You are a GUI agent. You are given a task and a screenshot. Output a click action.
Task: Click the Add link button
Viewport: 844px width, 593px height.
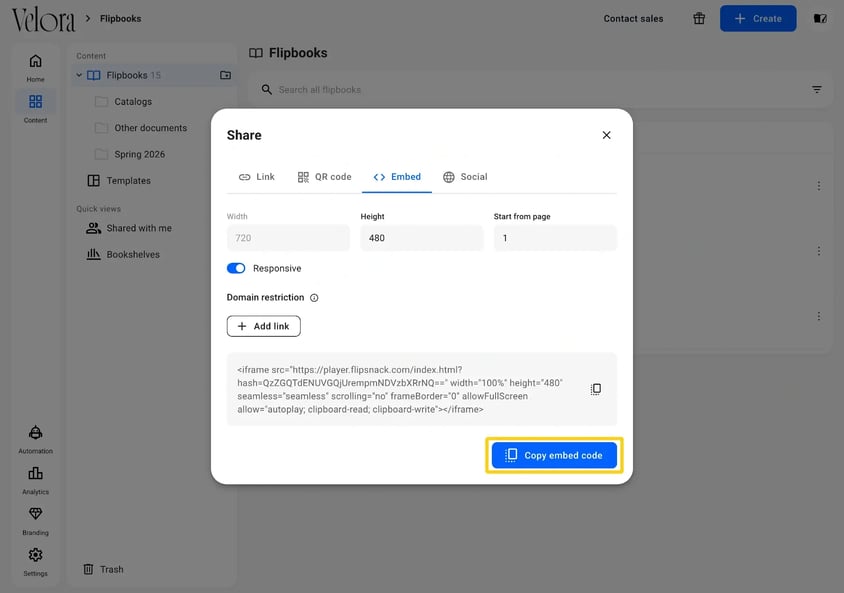[x=264, y=326]
